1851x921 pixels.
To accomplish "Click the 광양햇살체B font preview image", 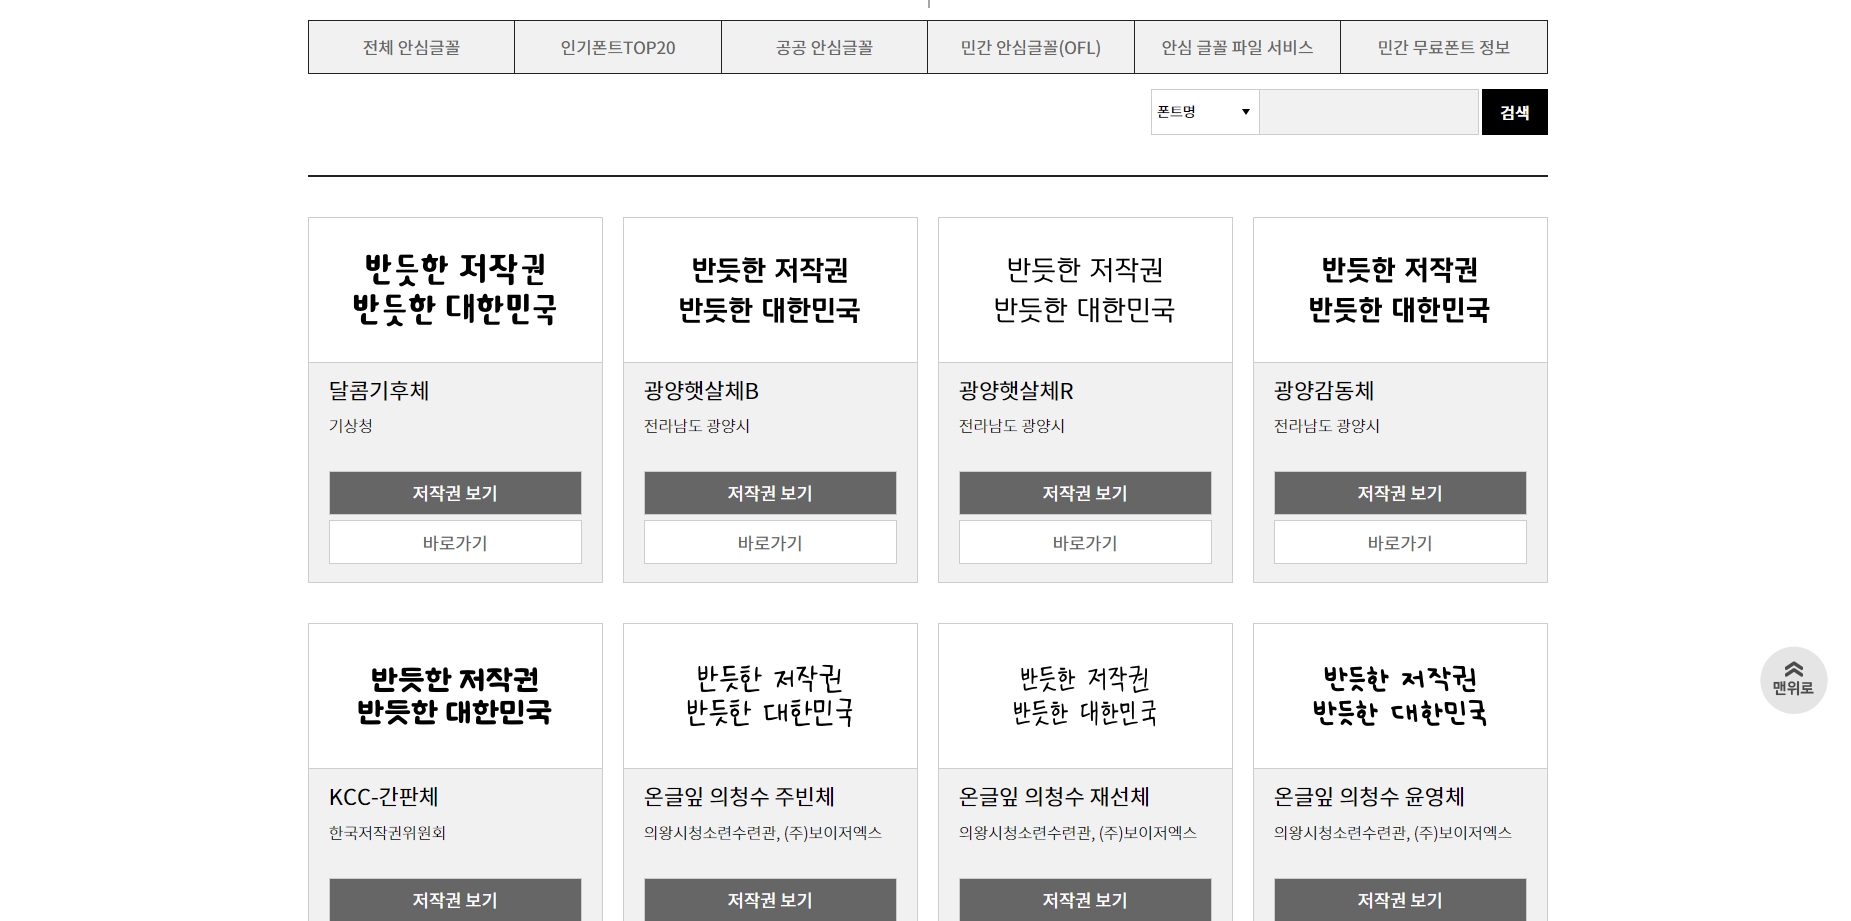I will pos(770,290).
